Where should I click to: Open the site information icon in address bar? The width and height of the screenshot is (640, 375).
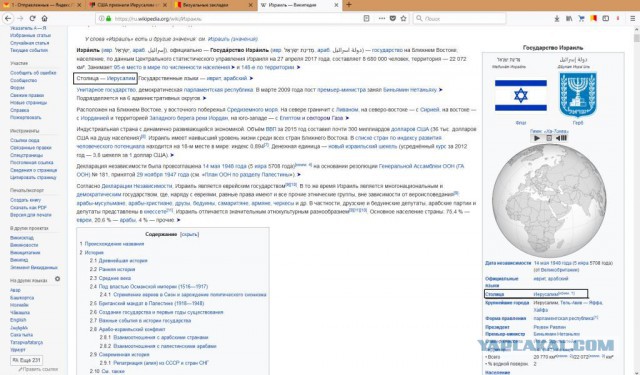coord(101,19)
